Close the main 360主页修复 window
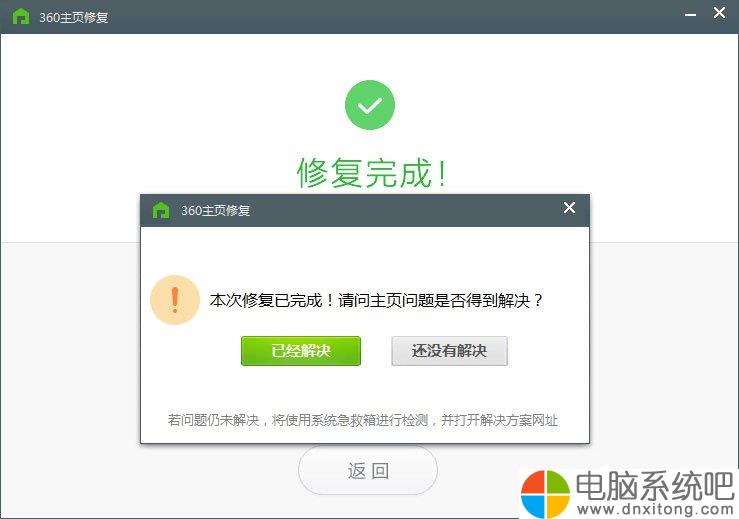The height and width of the screenshot is (519, 739). pyautogui.click(x=719, y=13)
